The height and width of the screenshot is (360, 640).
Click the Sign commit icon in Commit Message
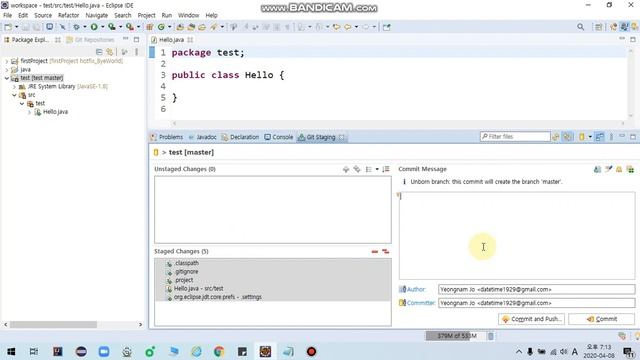click(619, 169)
